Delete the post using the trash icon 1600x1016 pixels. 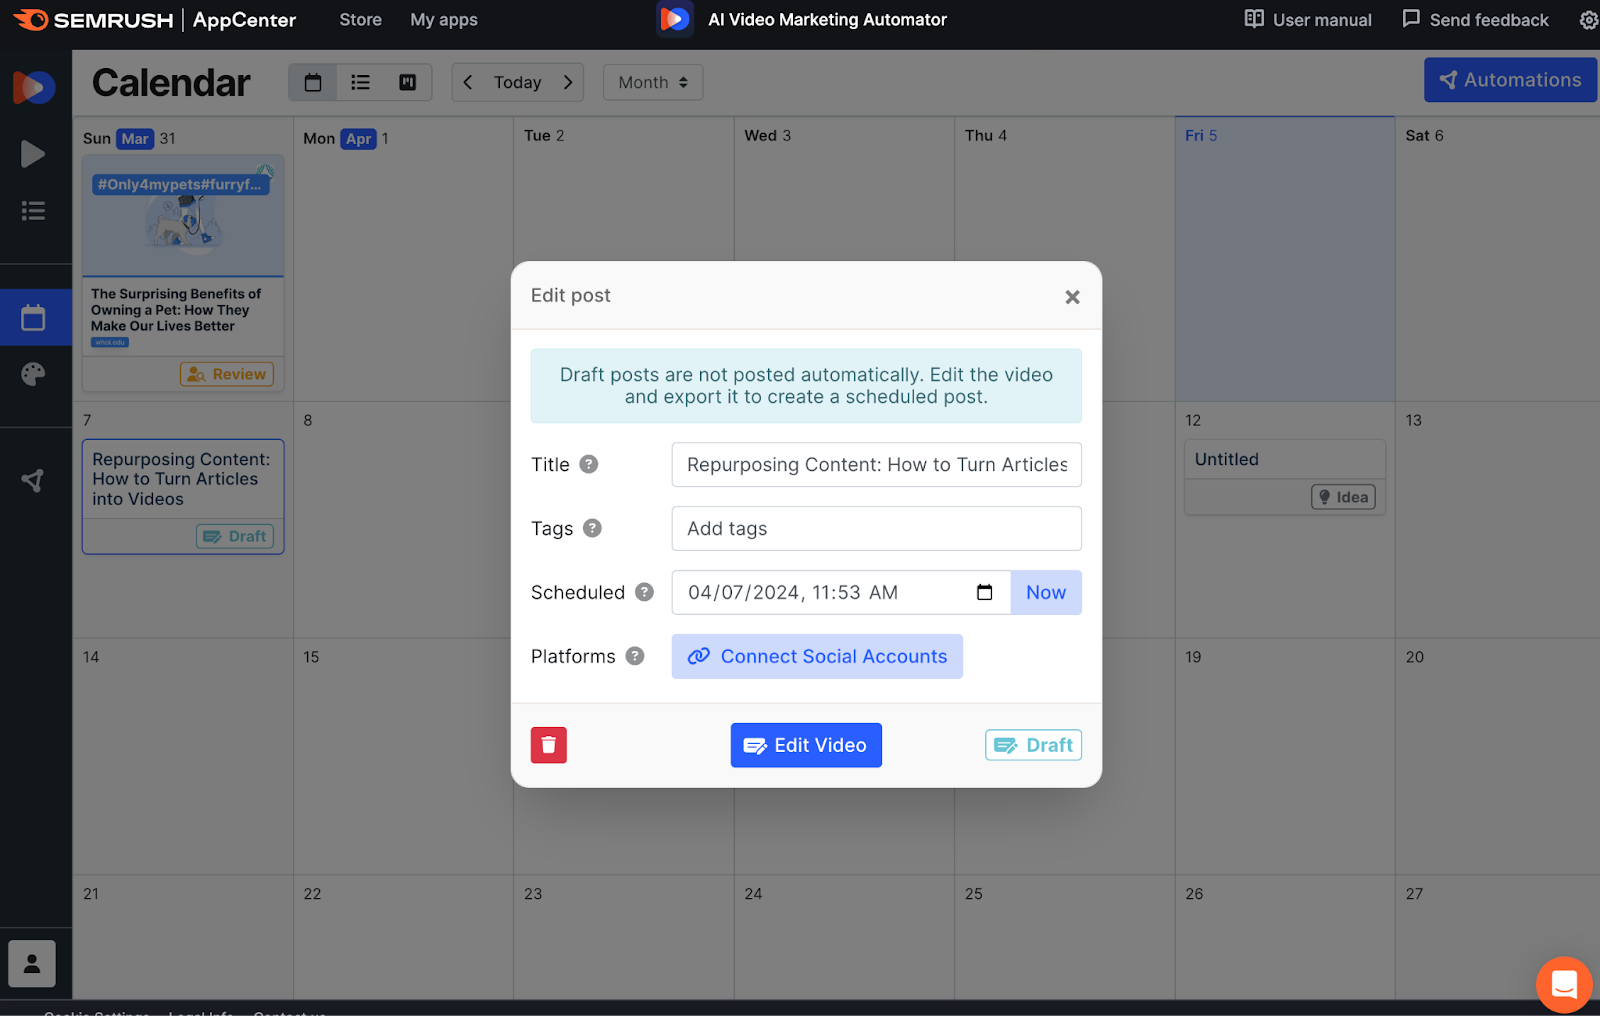[548, 744]
